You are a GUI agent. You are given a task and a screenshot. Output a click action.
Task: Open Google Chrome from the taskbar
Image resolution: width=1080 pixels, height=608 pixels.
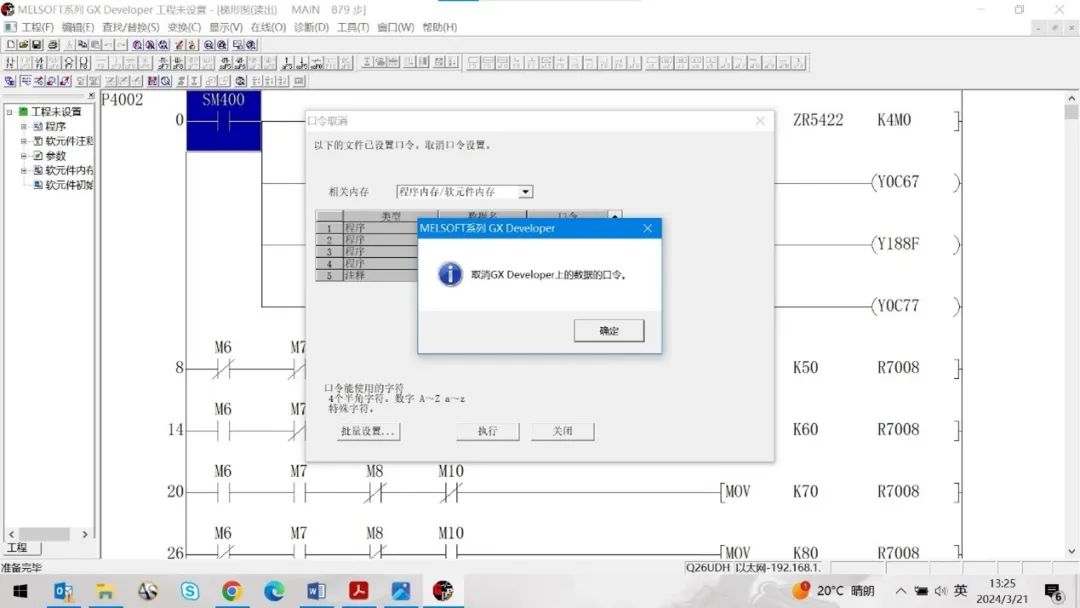(232, 591)
